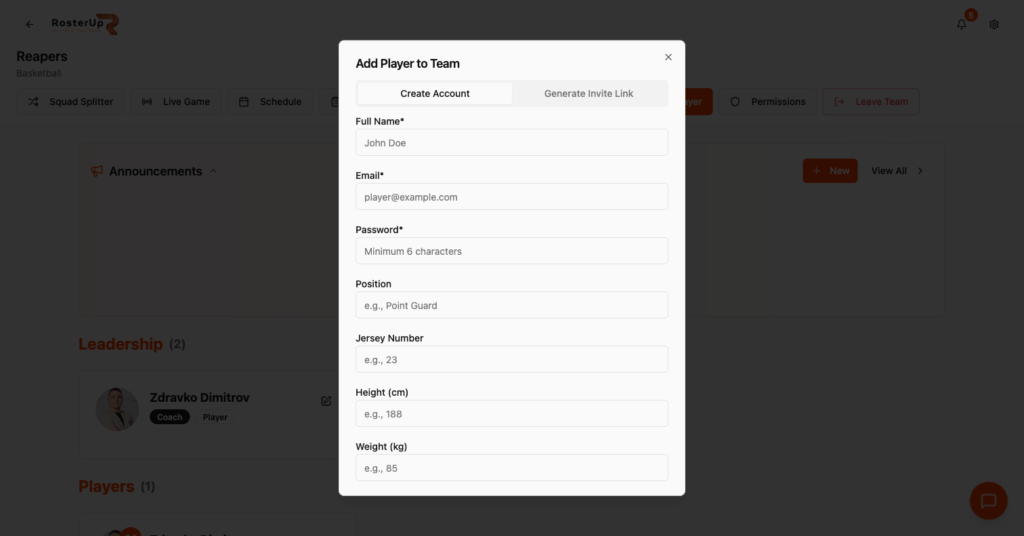1024x536 pixels.
Task: Open Live Game
Action: tap(176, 102)
